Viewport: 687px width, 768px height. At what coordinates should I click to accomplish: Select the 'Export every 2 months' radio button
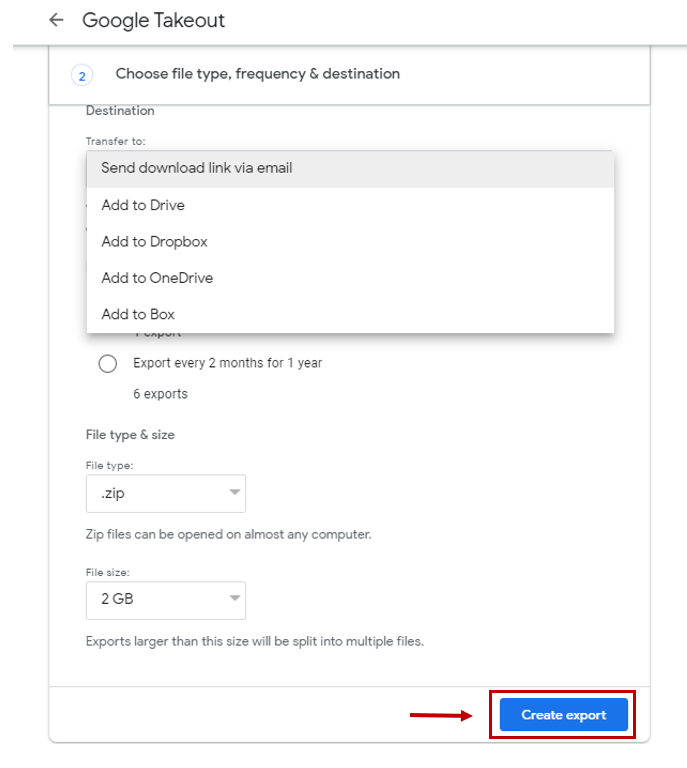point(108,363)
